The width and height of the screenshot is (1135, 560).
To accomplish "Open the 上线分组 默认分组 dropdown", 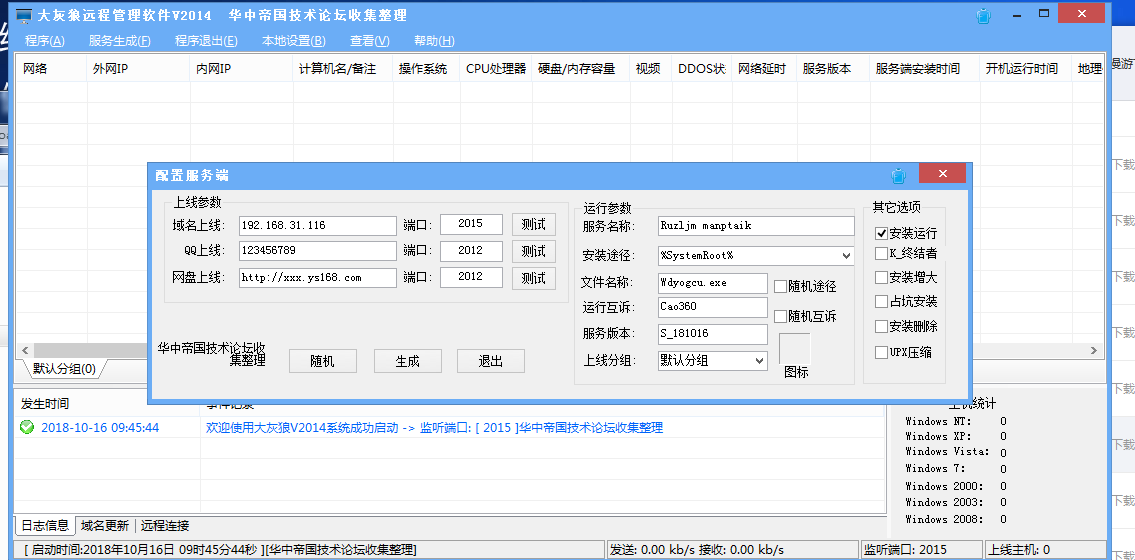I will pos(759,360).
